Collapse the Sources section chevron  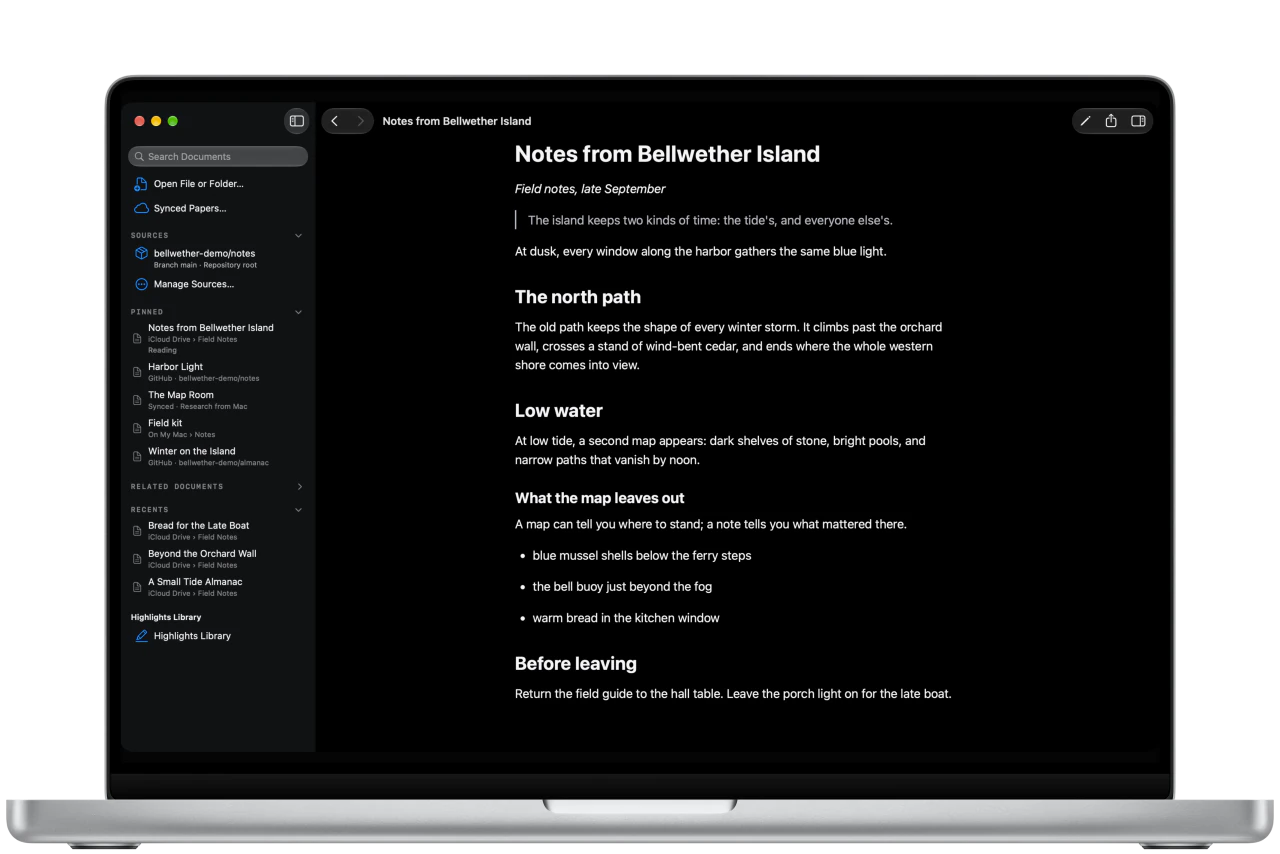pyautogui.click(x=298, y=236)
